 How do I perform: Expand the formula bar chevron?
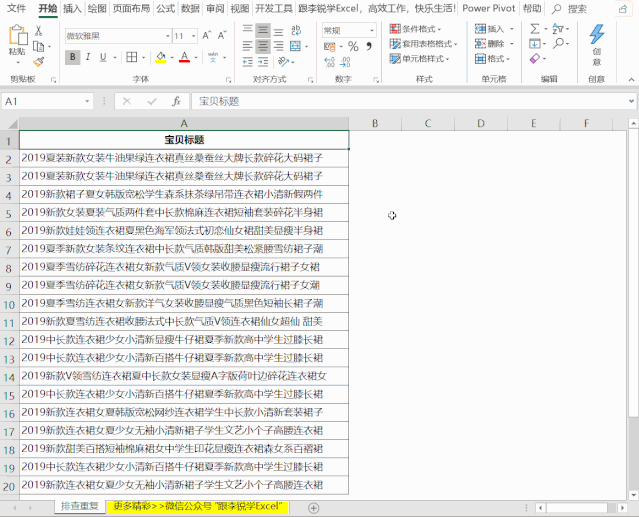(631, 101)
